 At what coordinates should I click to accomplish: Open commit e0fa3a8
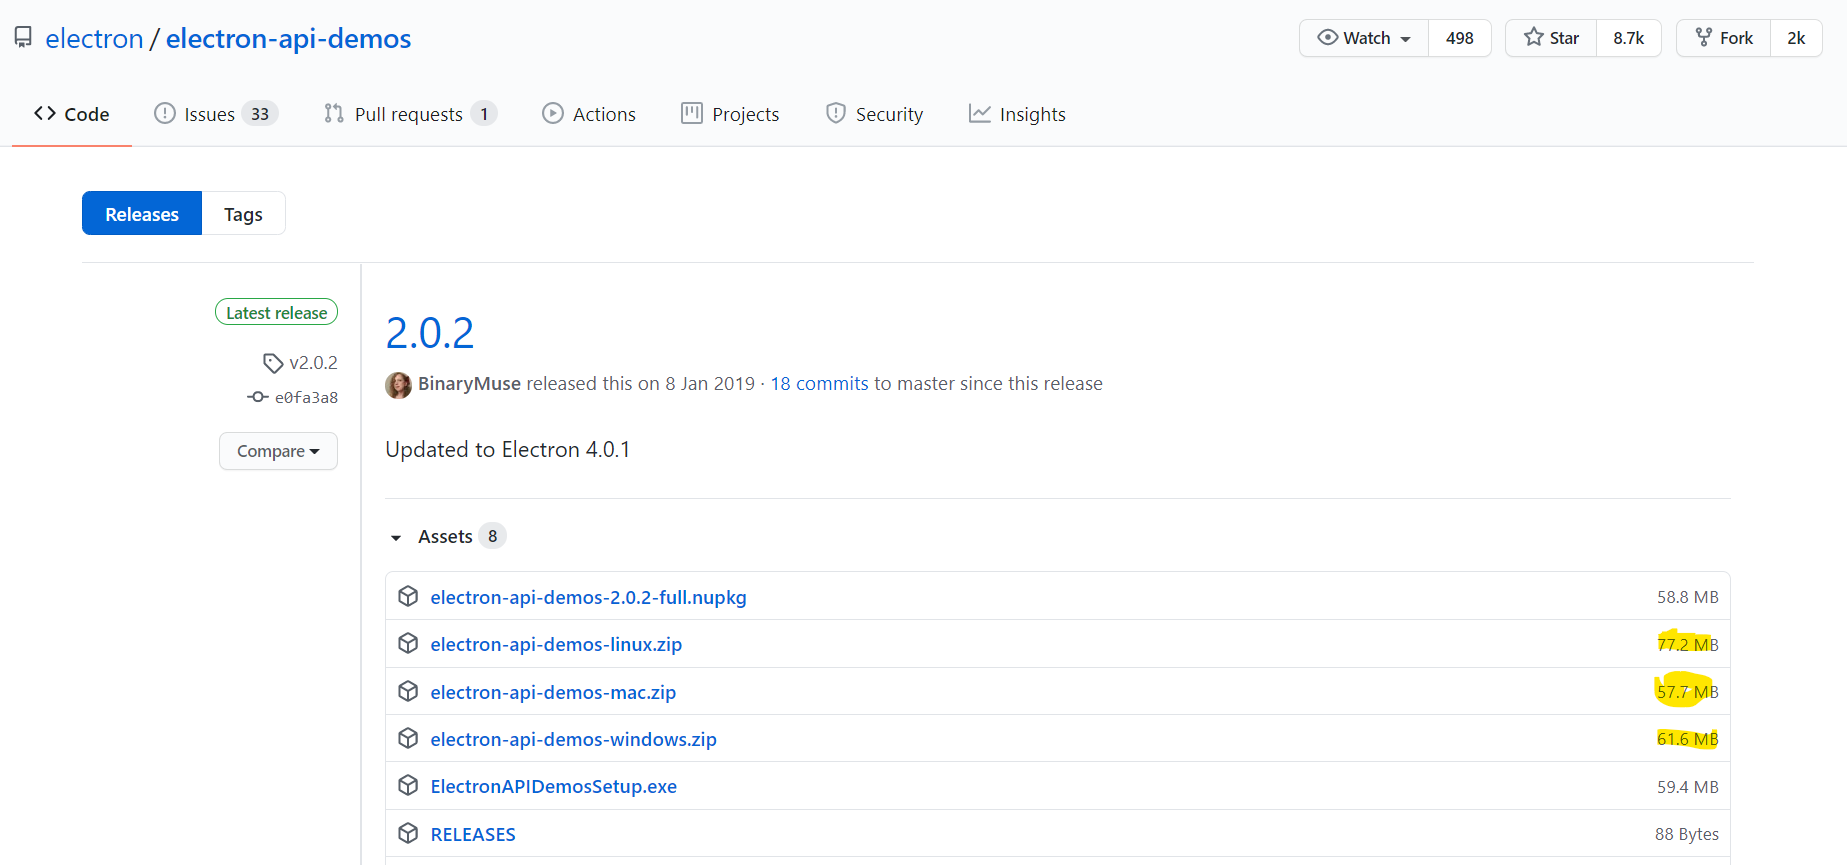(306, 397)
